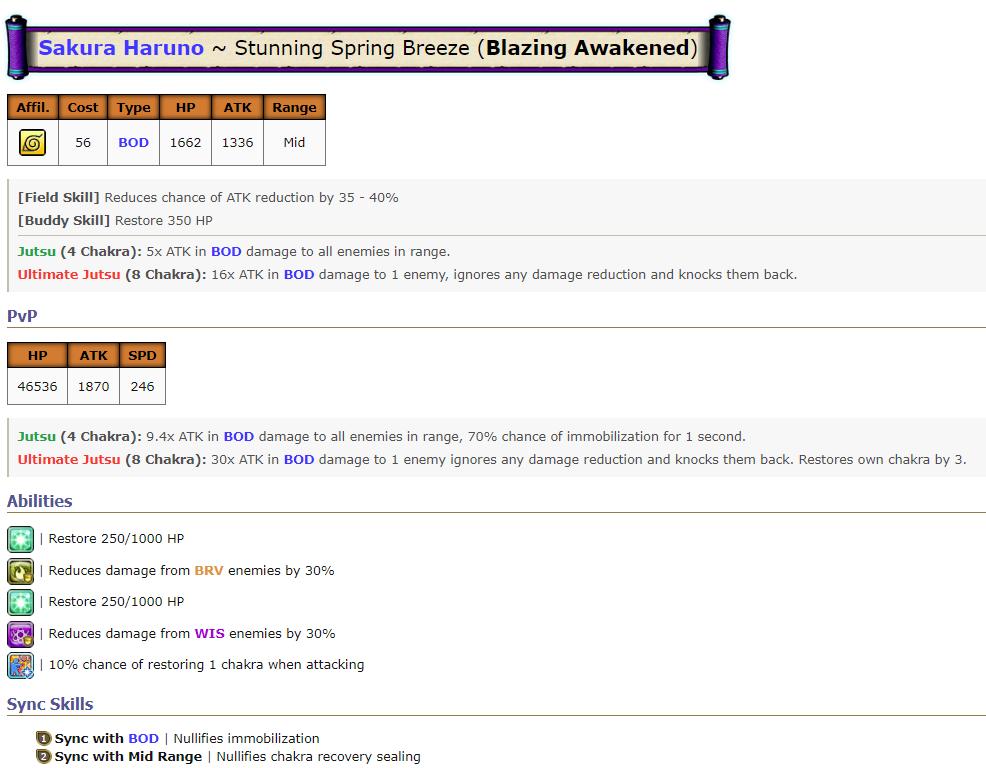The width and height of the screenshot is (986, 768).
Task: Click BOD link in 16x Ultimate Jutsu line
Action: (x=299, y=275)
